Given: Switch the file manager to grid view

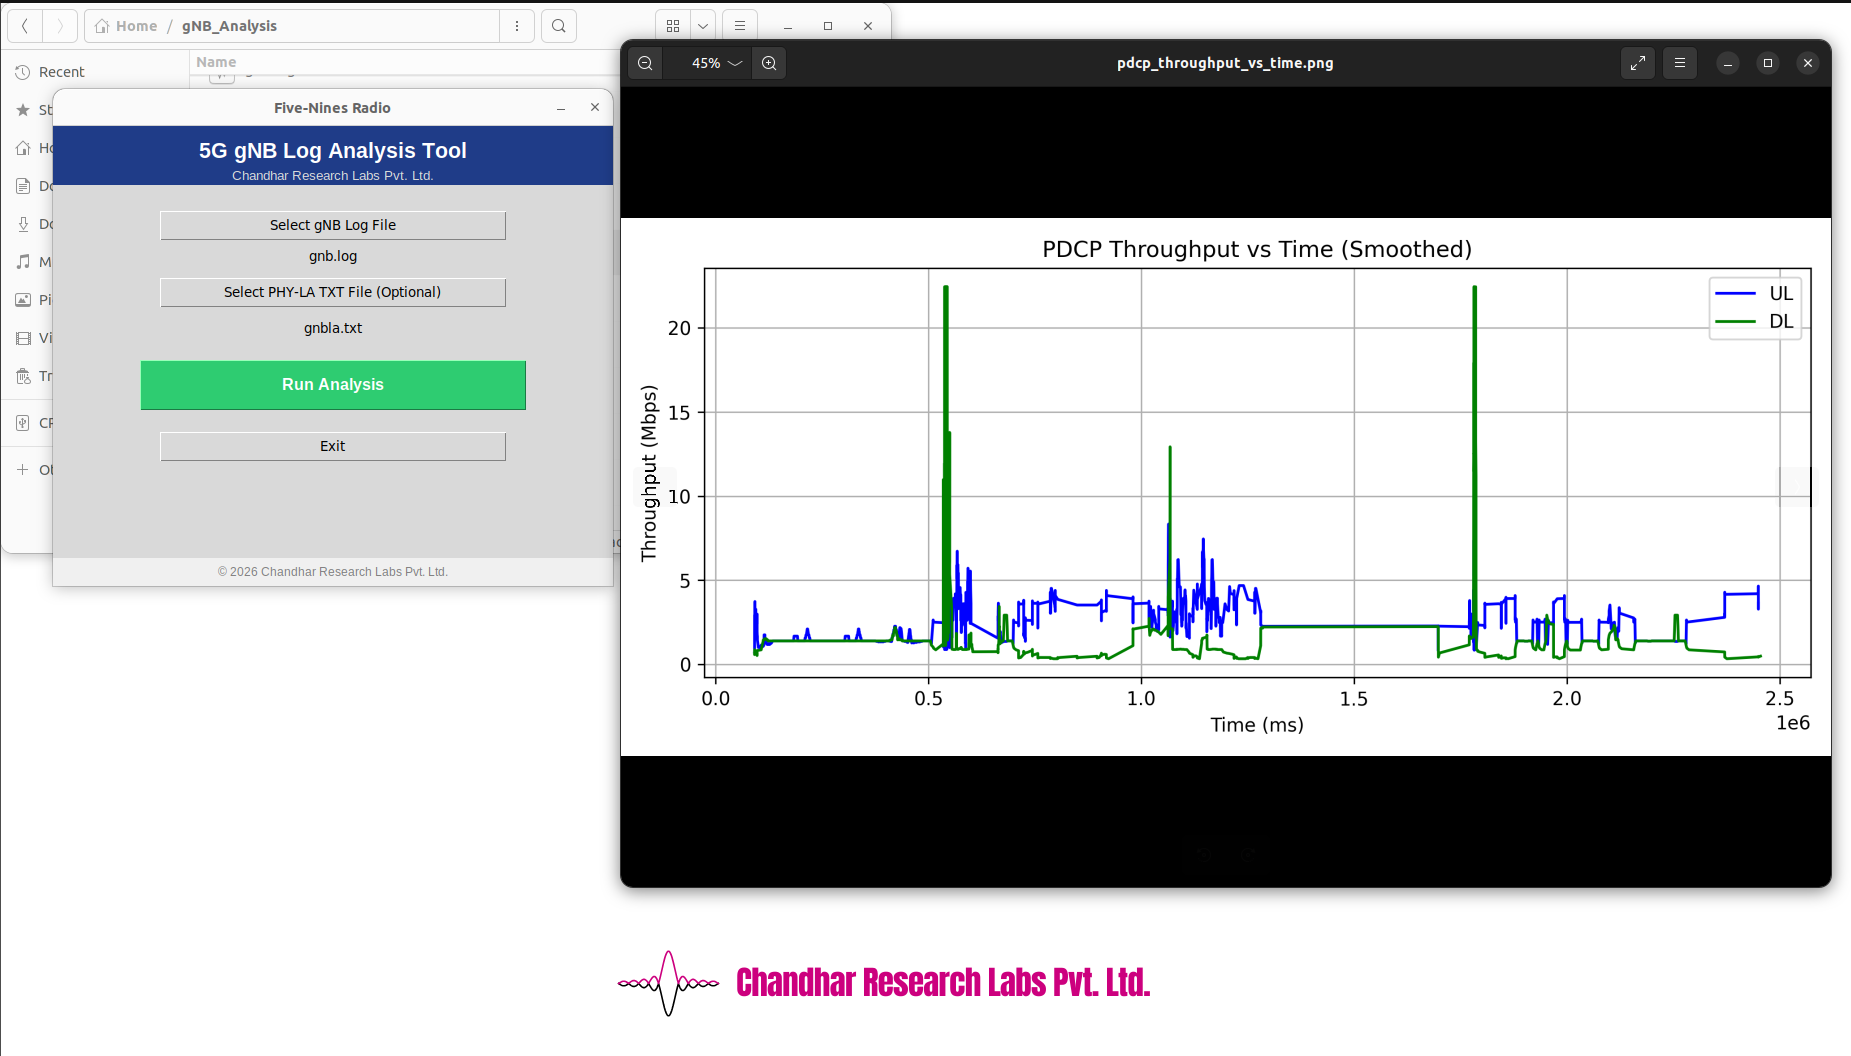Looking at the screenshot, I should (673, 26).
